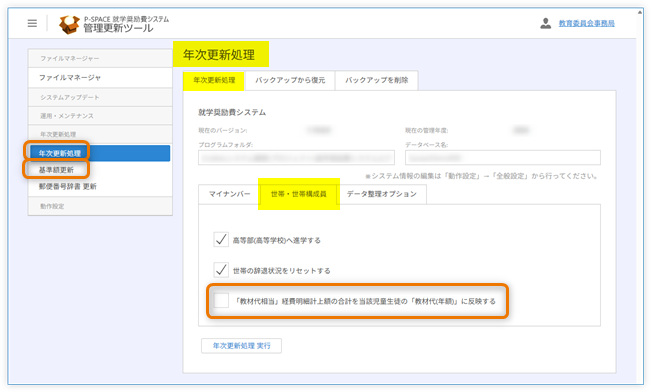Open the データ整理オプション sub-tab
The width and height of the screenshot is (651, 392).
click(x=382, y=194)
